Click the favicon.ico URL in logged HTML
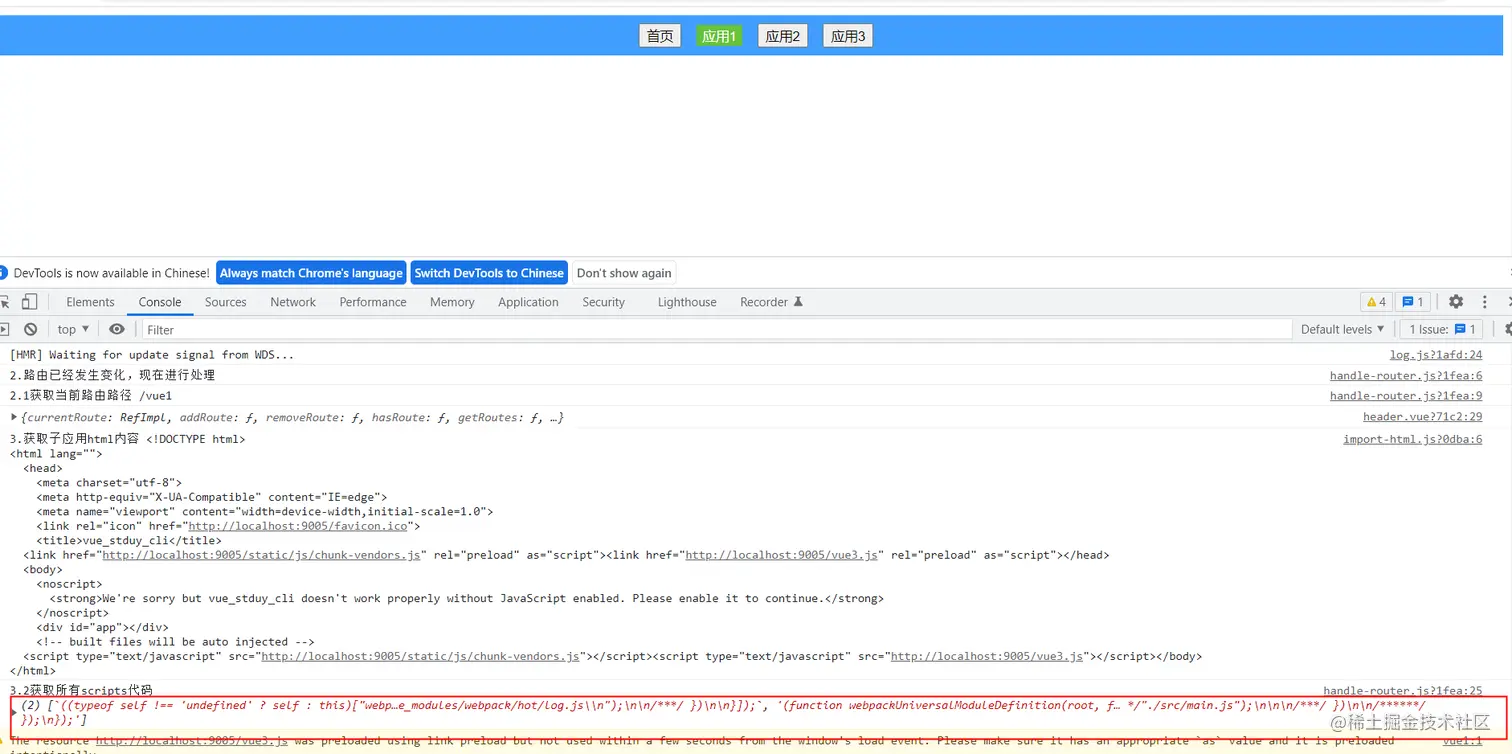 (298, 526)
